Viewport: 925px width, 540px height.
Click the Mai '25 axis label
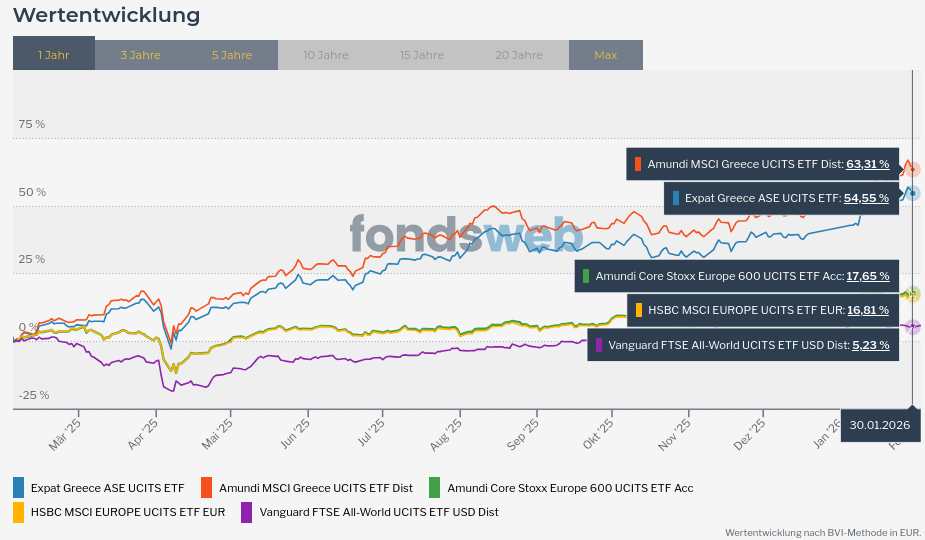tap(217, 434)
